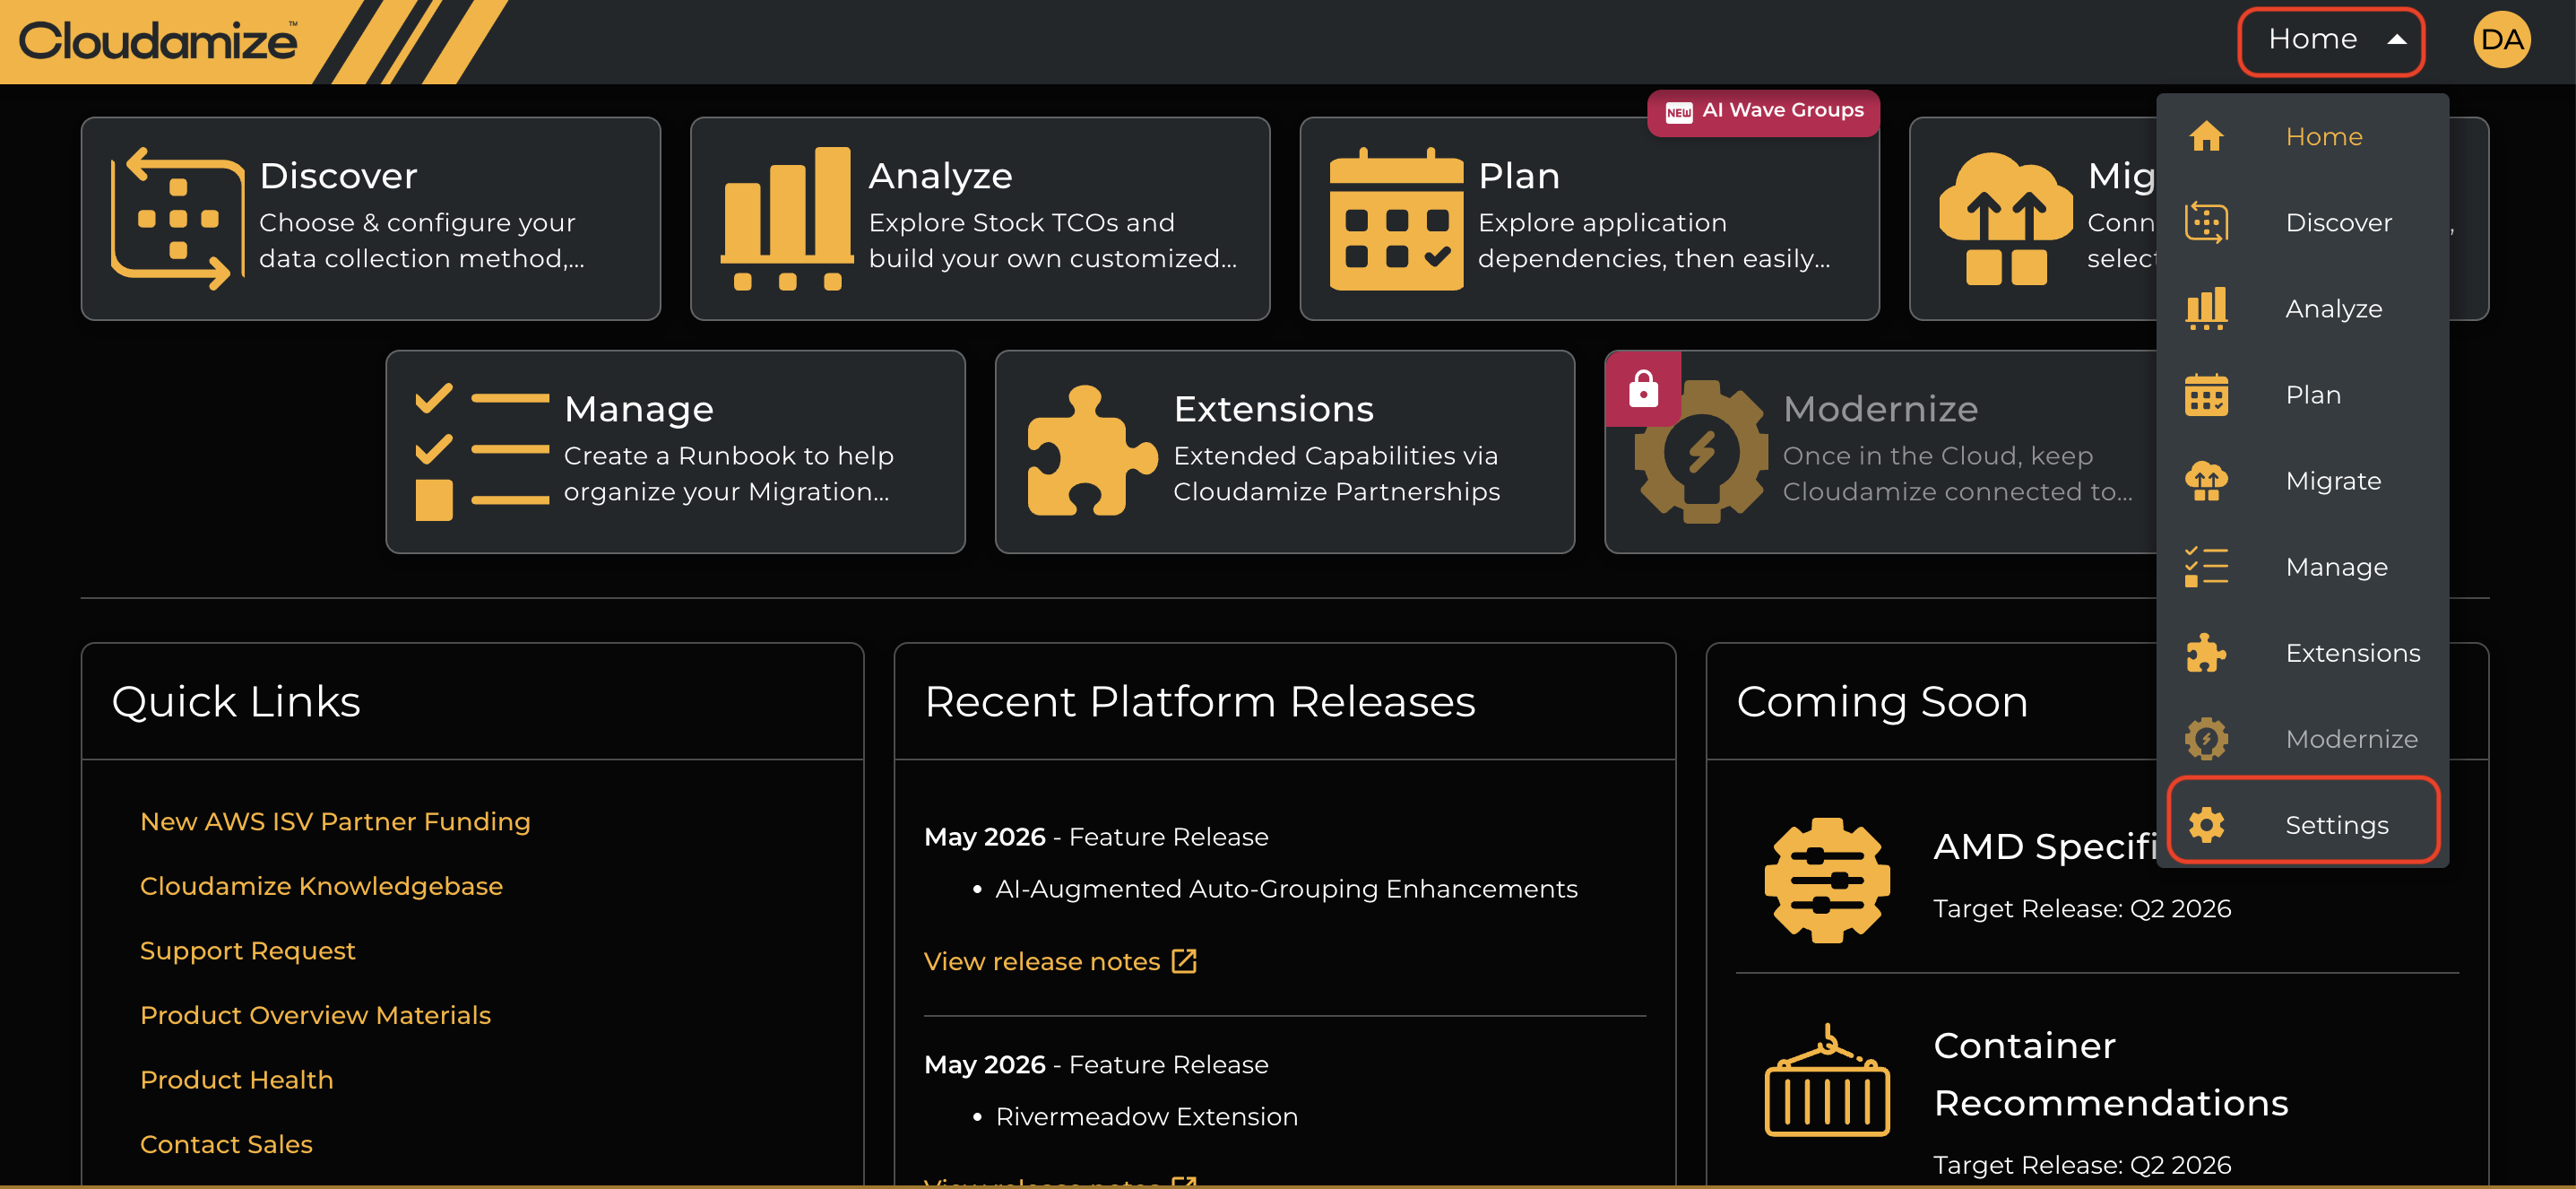Image resolution: width=2576 pixels, height=1189 pixels.
Task: Open New AWS ISV Partner Funding link
Action: coord(335,821)
